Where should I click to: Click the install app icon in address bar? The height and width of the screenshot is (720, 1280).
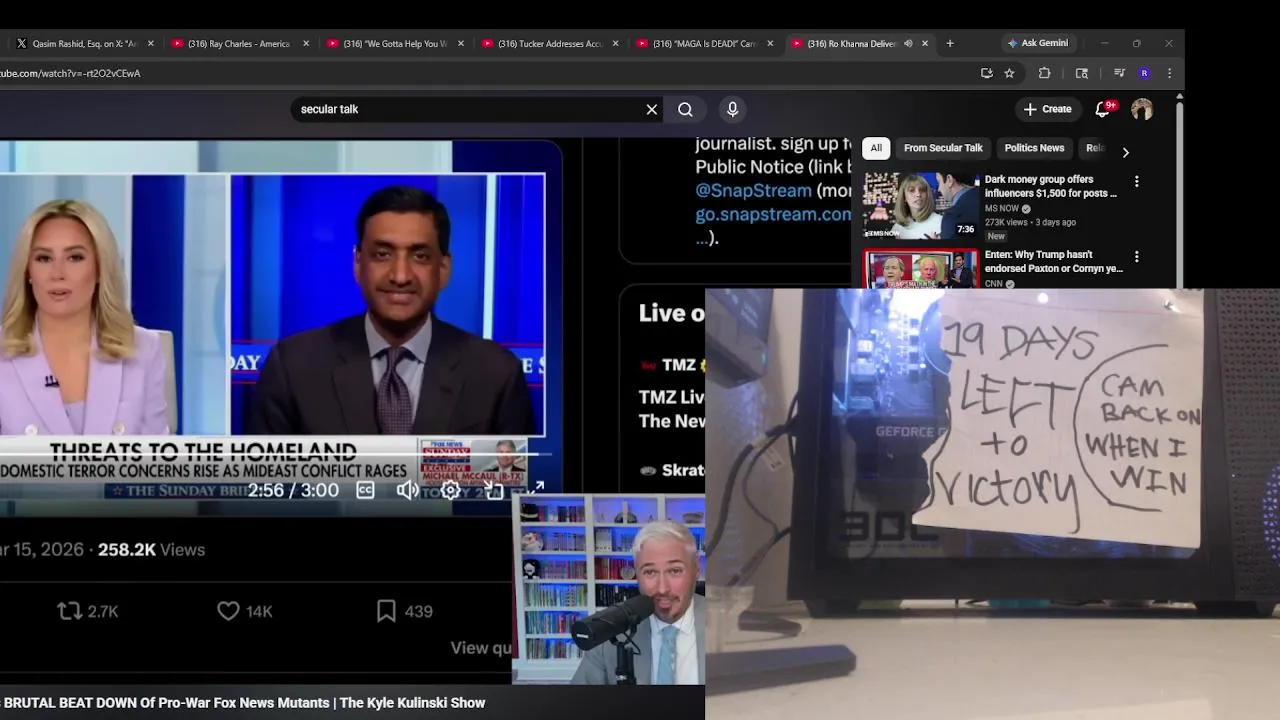tap(987, 73)
